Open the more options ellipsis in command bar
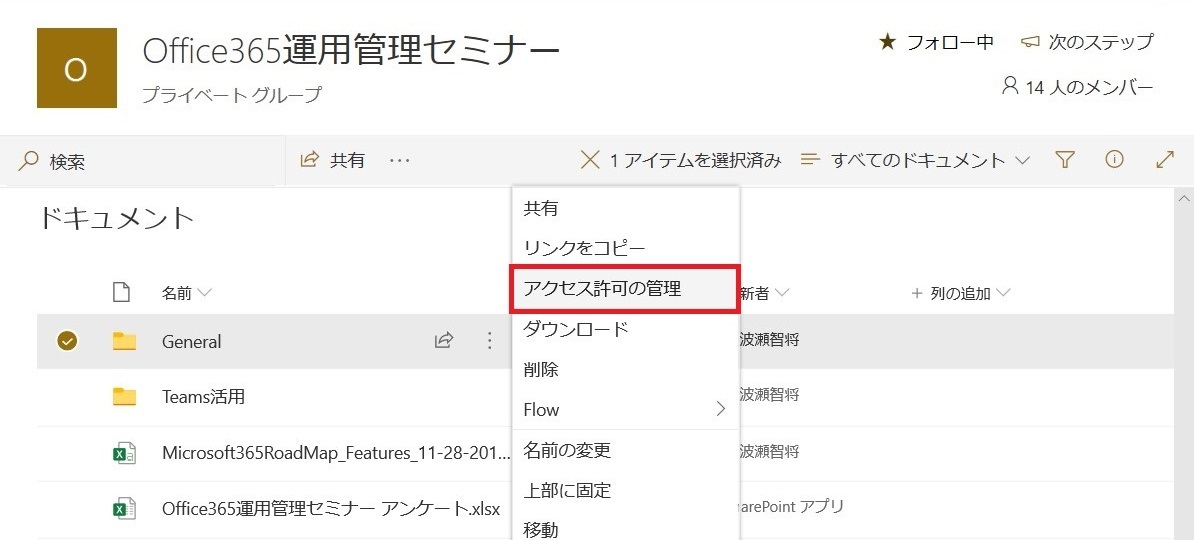Image resolution: width=1194 pixels, height=540 pixels. click(x=400, y=161)
